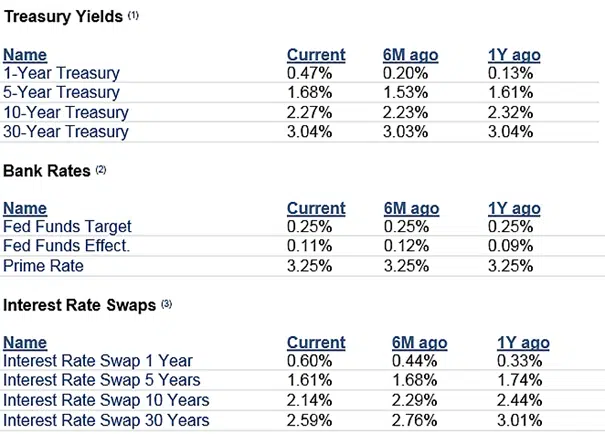Screen dimensions: 605x434
Task: Click 1Y ago header in Bank Rates table
Action: point(513,209)
